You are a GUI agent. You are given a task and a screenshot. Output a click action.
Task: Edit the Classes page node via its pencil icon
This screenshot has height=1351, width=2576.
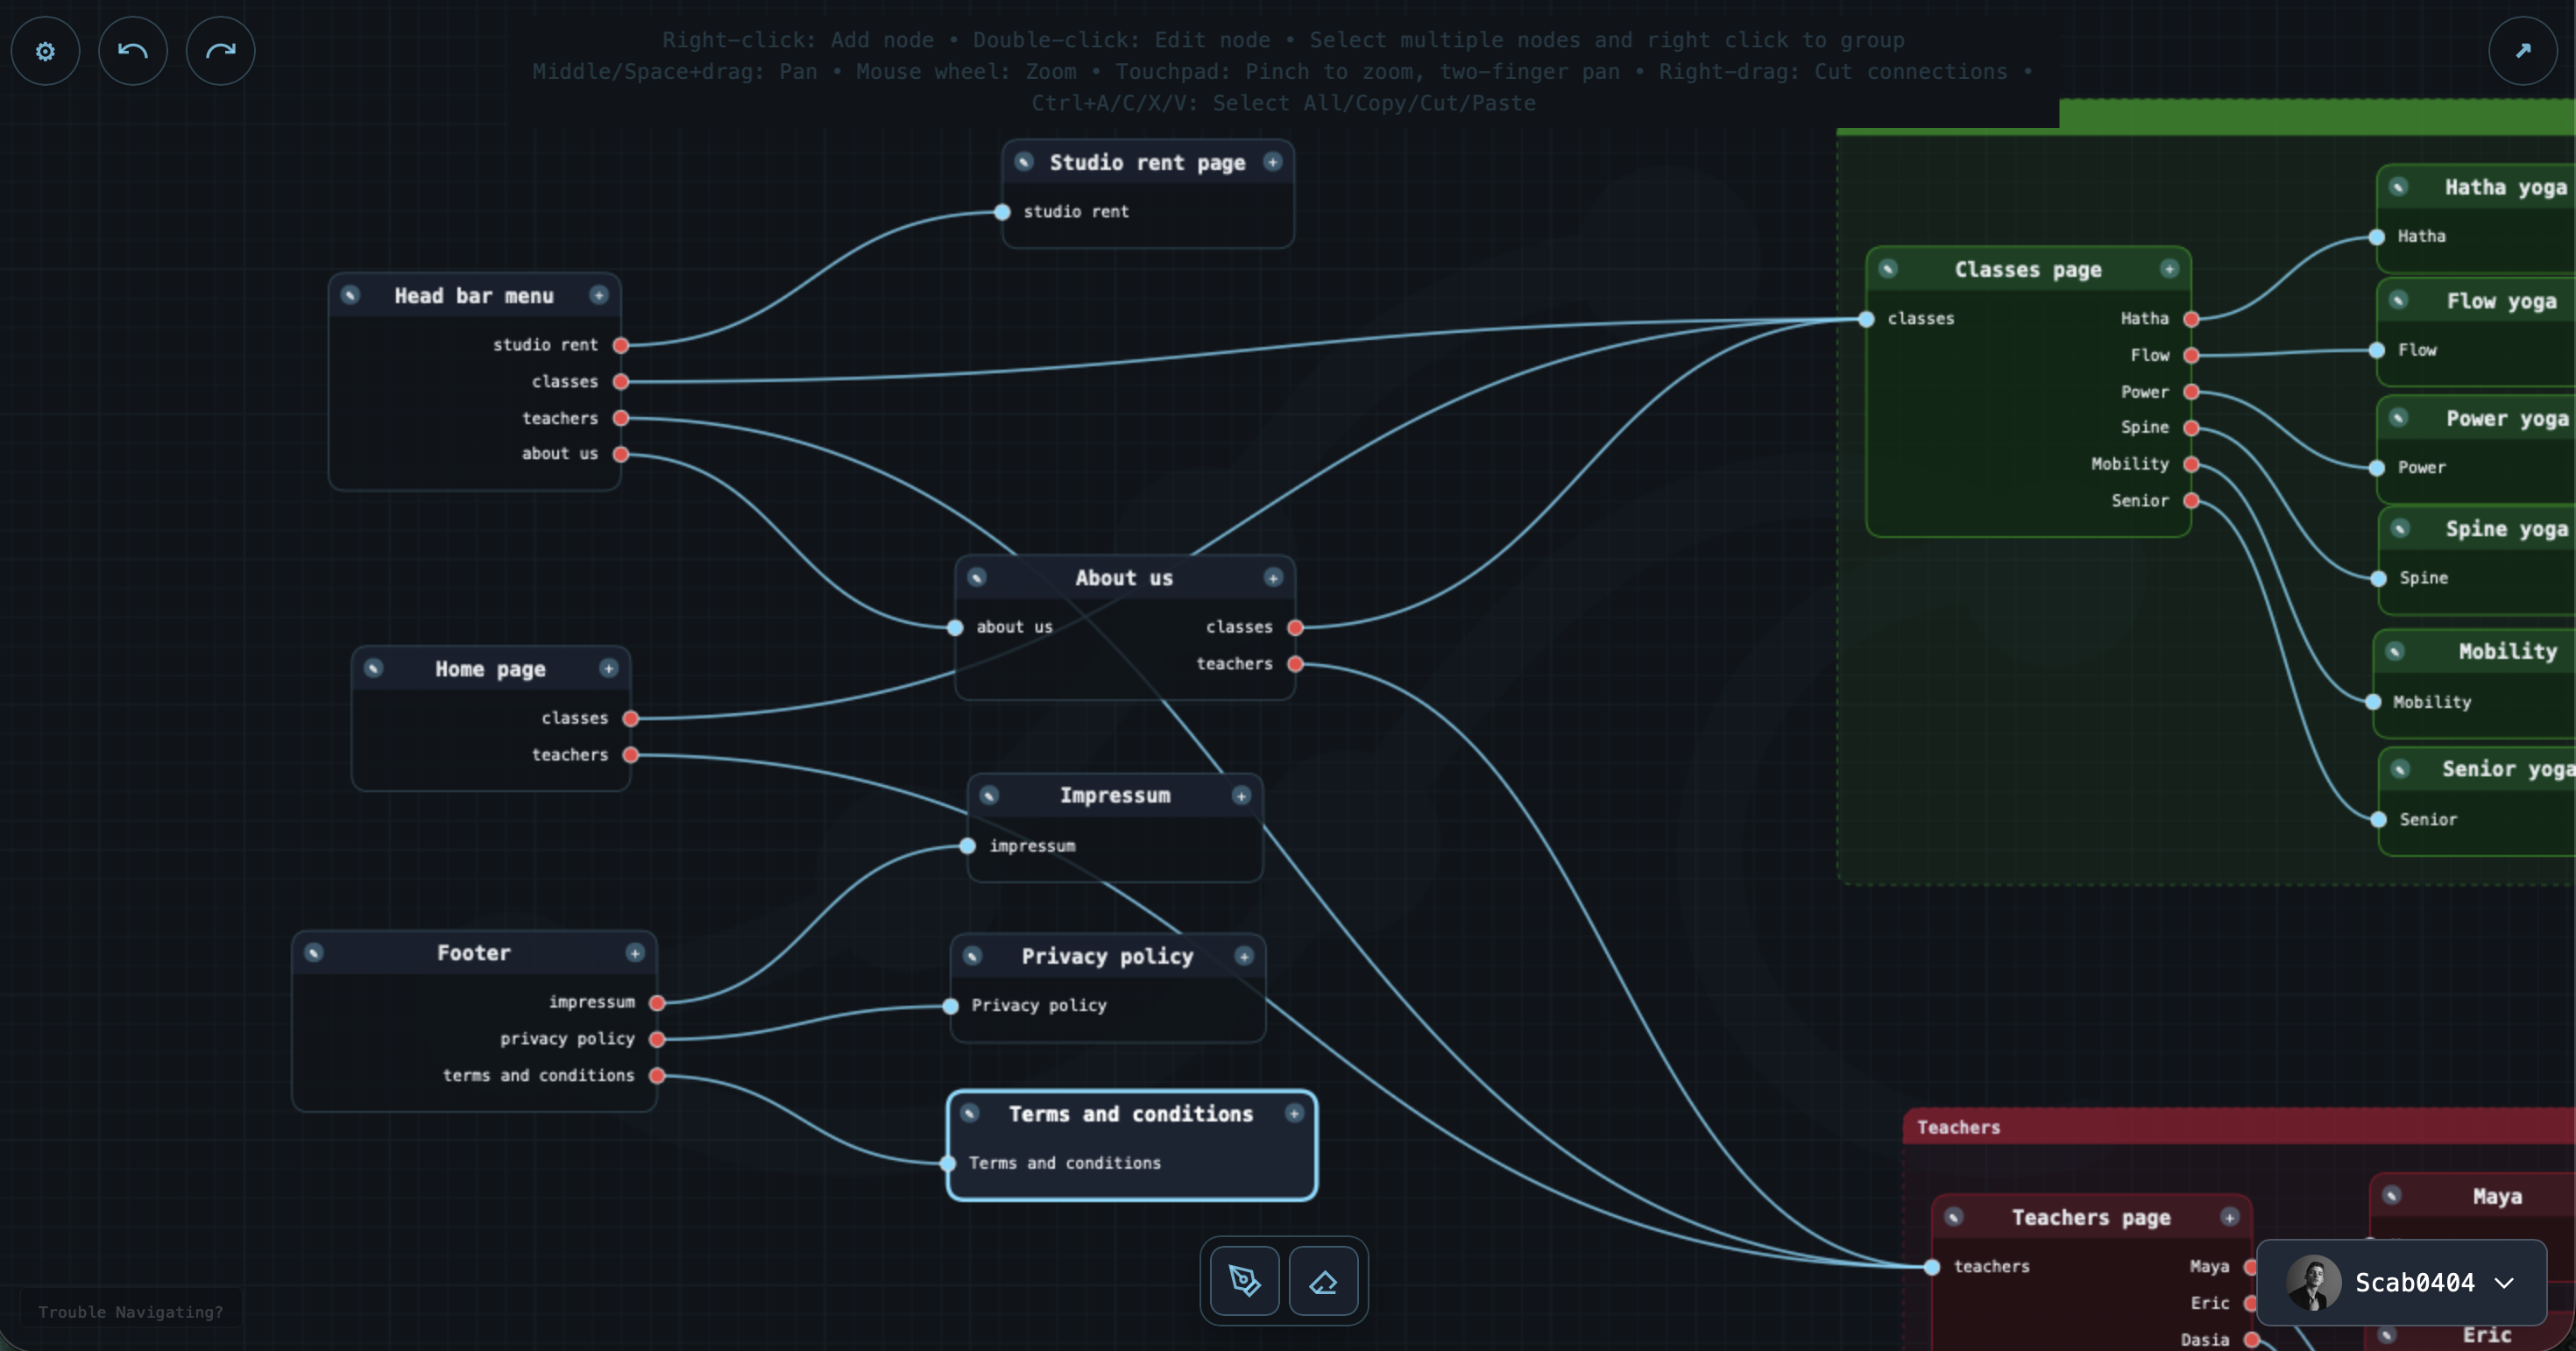click(1888, 268)
